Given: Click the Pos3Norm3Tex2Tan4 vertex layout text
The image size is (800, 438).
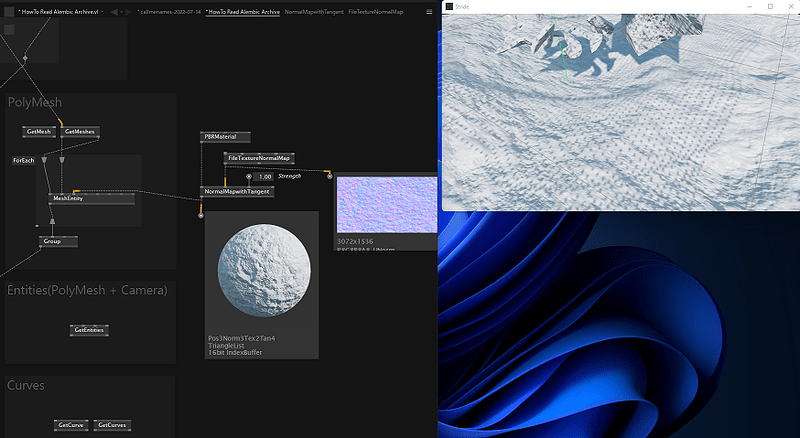Looking at the screenshot, I should 242,338.
